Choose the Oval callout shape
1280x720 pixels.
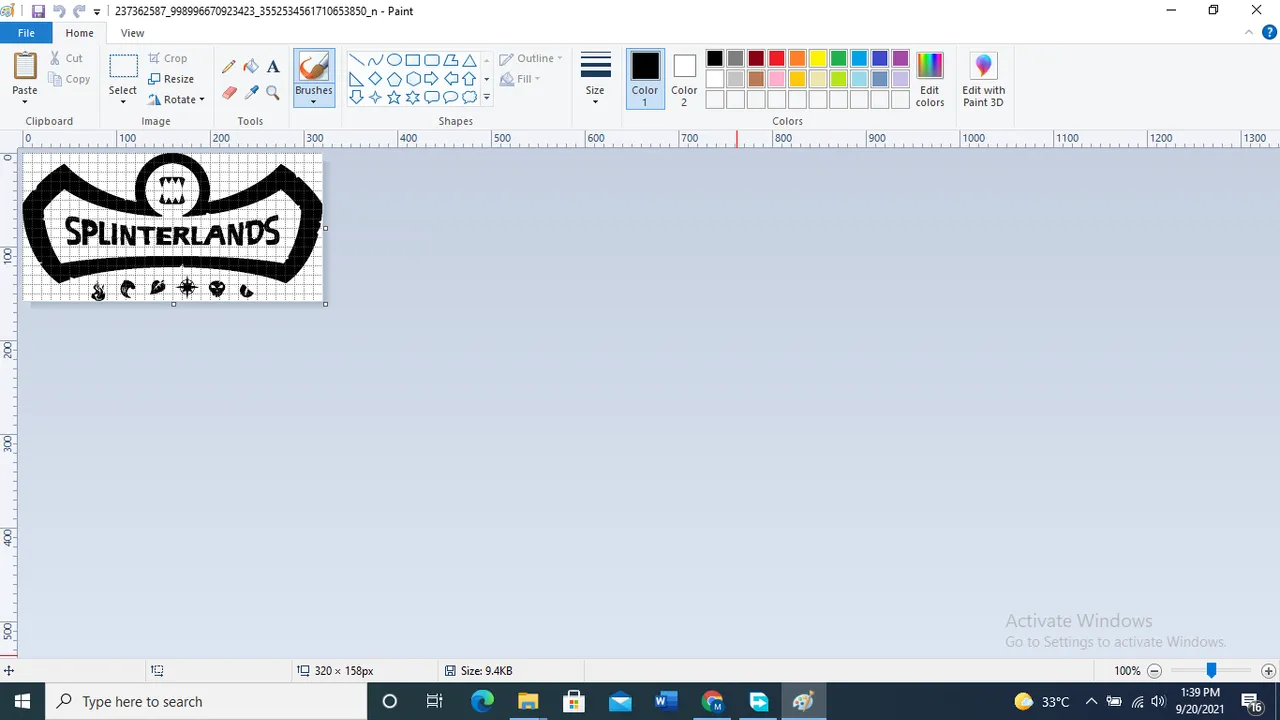pyautogui.click(x=451, y=97)
